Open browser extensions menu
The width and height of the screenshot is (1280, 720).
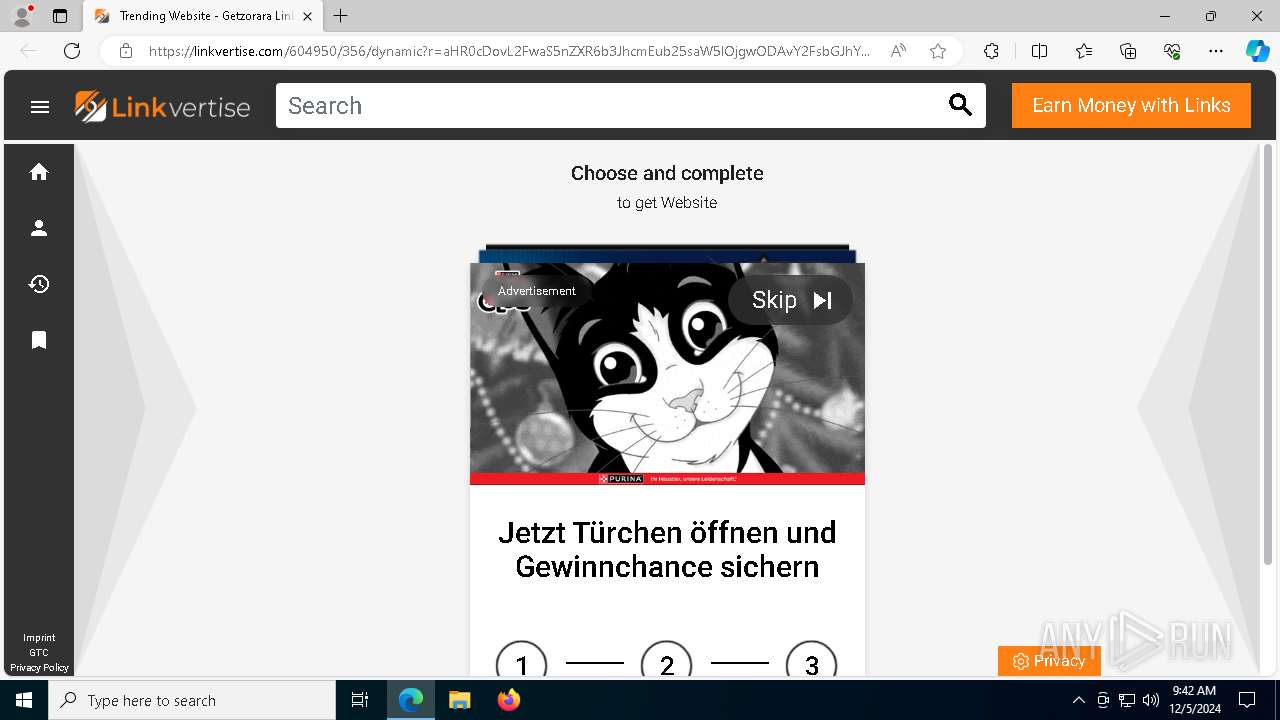[991, 51]
